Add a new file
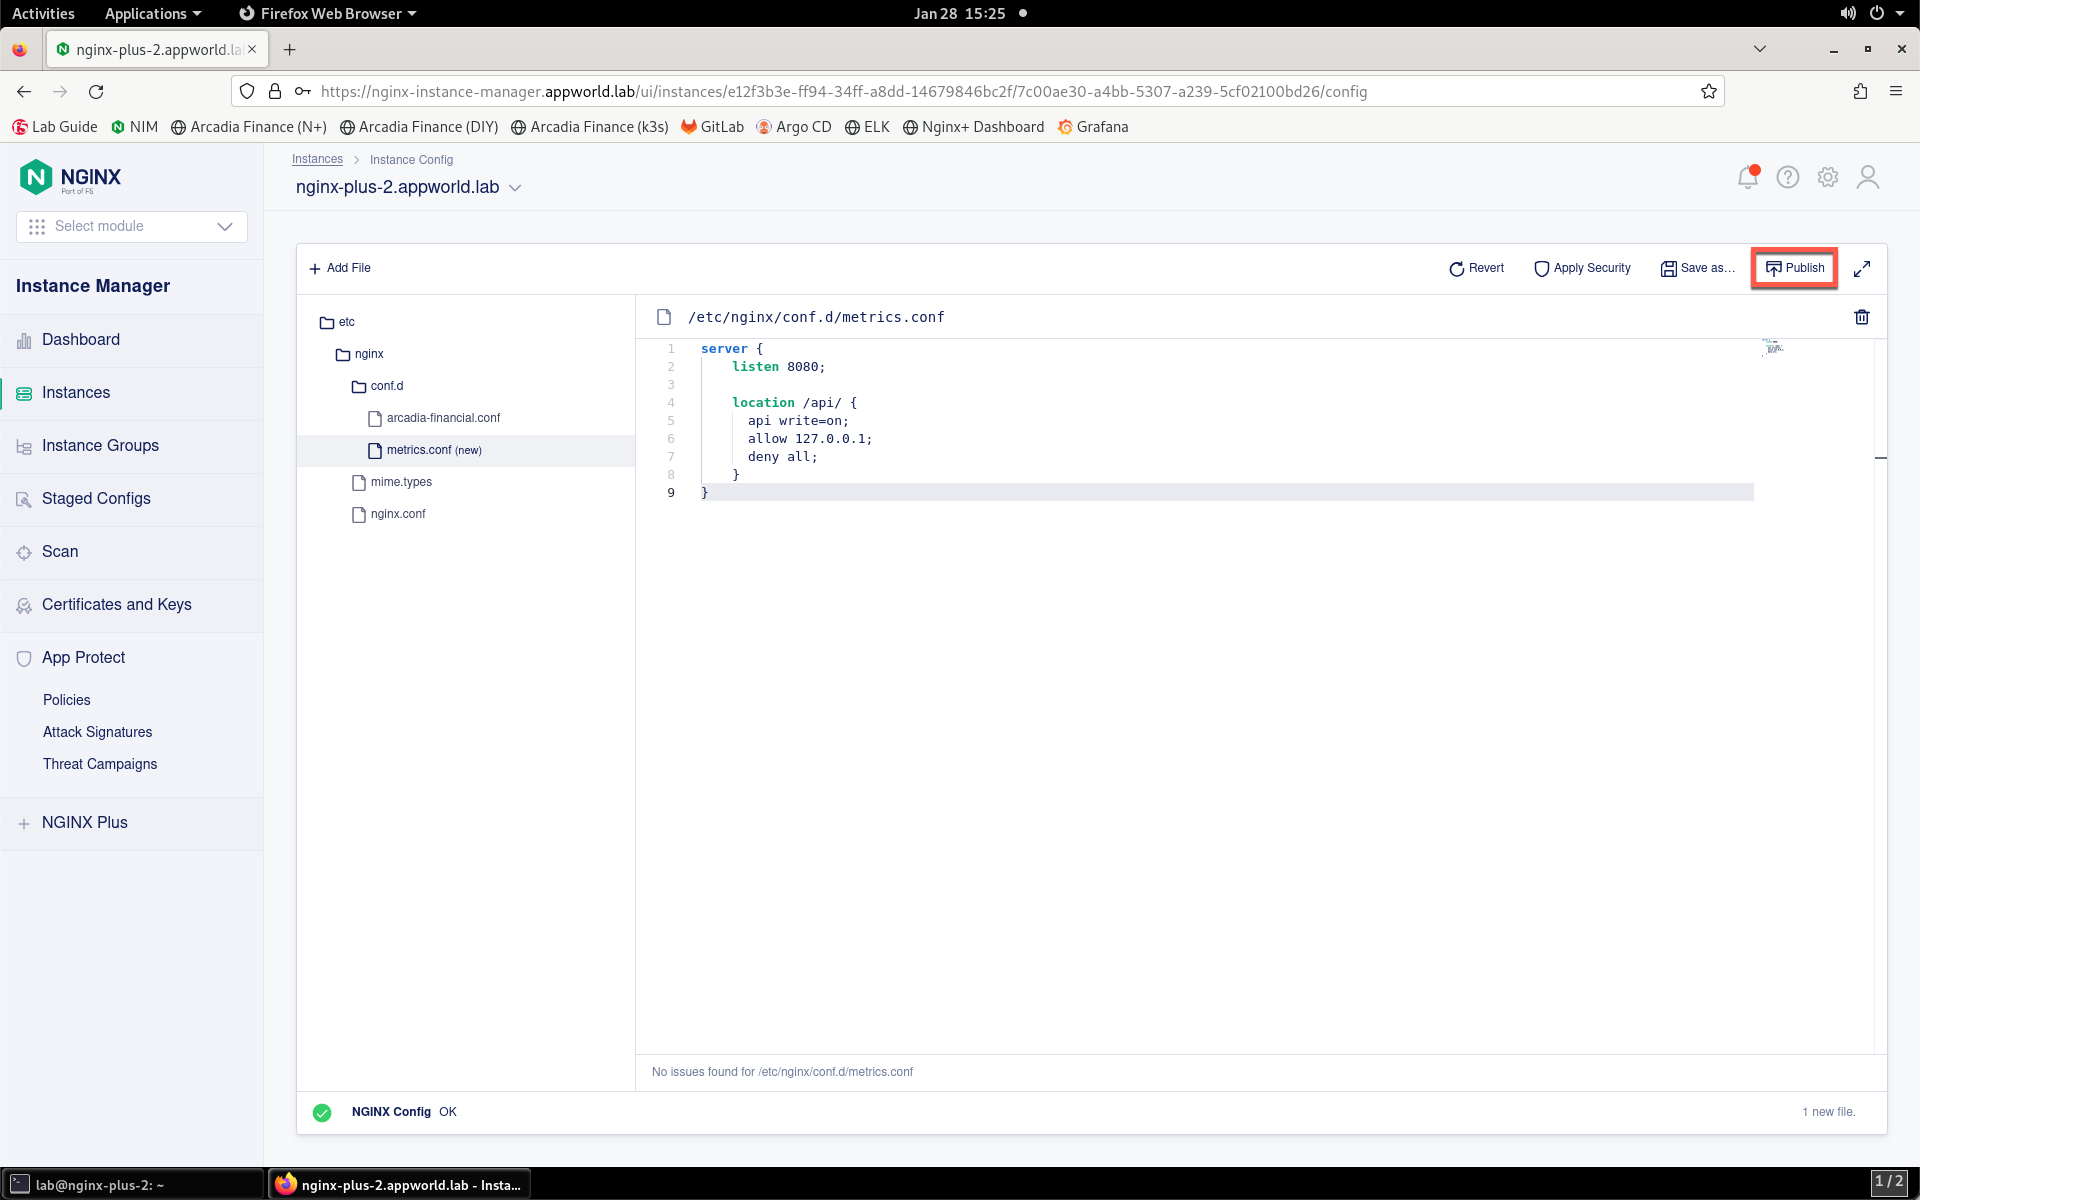Viewport: 2090px width, 1200px height. click(x=340, y=268)
